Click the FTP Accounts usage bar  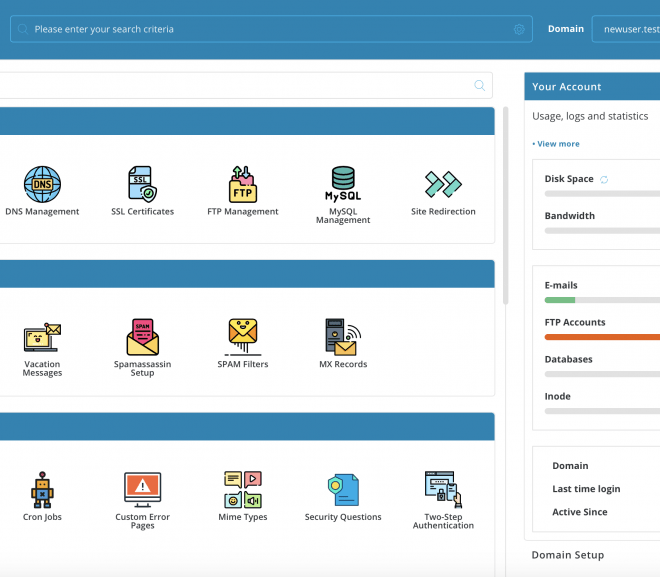[x=602, y=337]
